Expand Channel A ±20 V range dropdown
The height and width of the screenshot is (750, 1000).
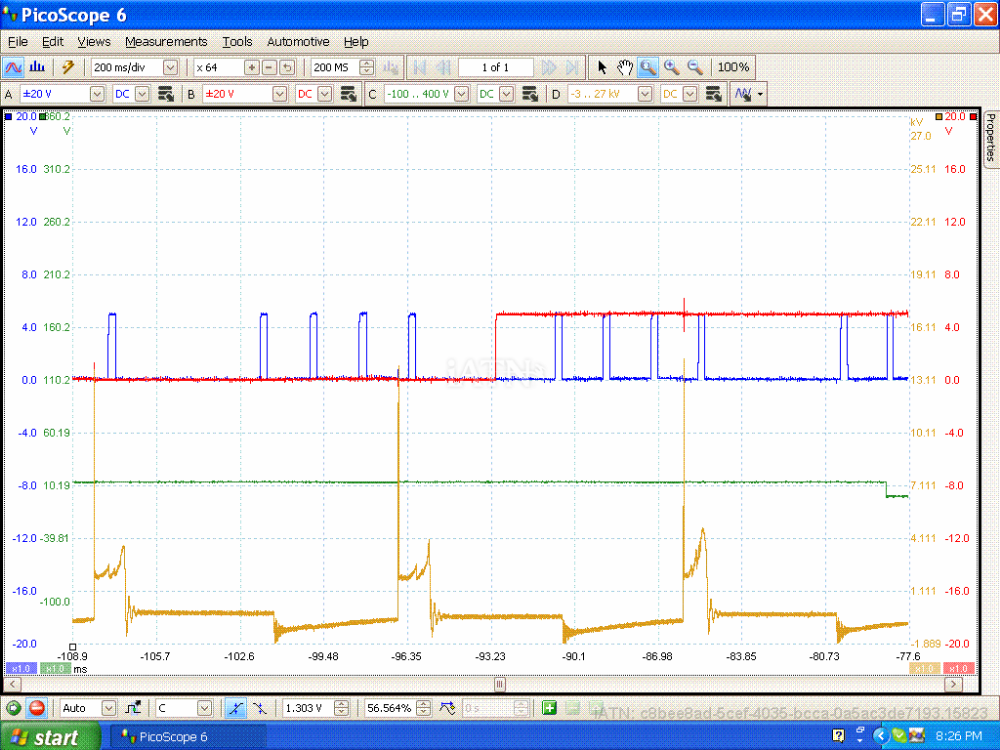(x=97, y=94)
